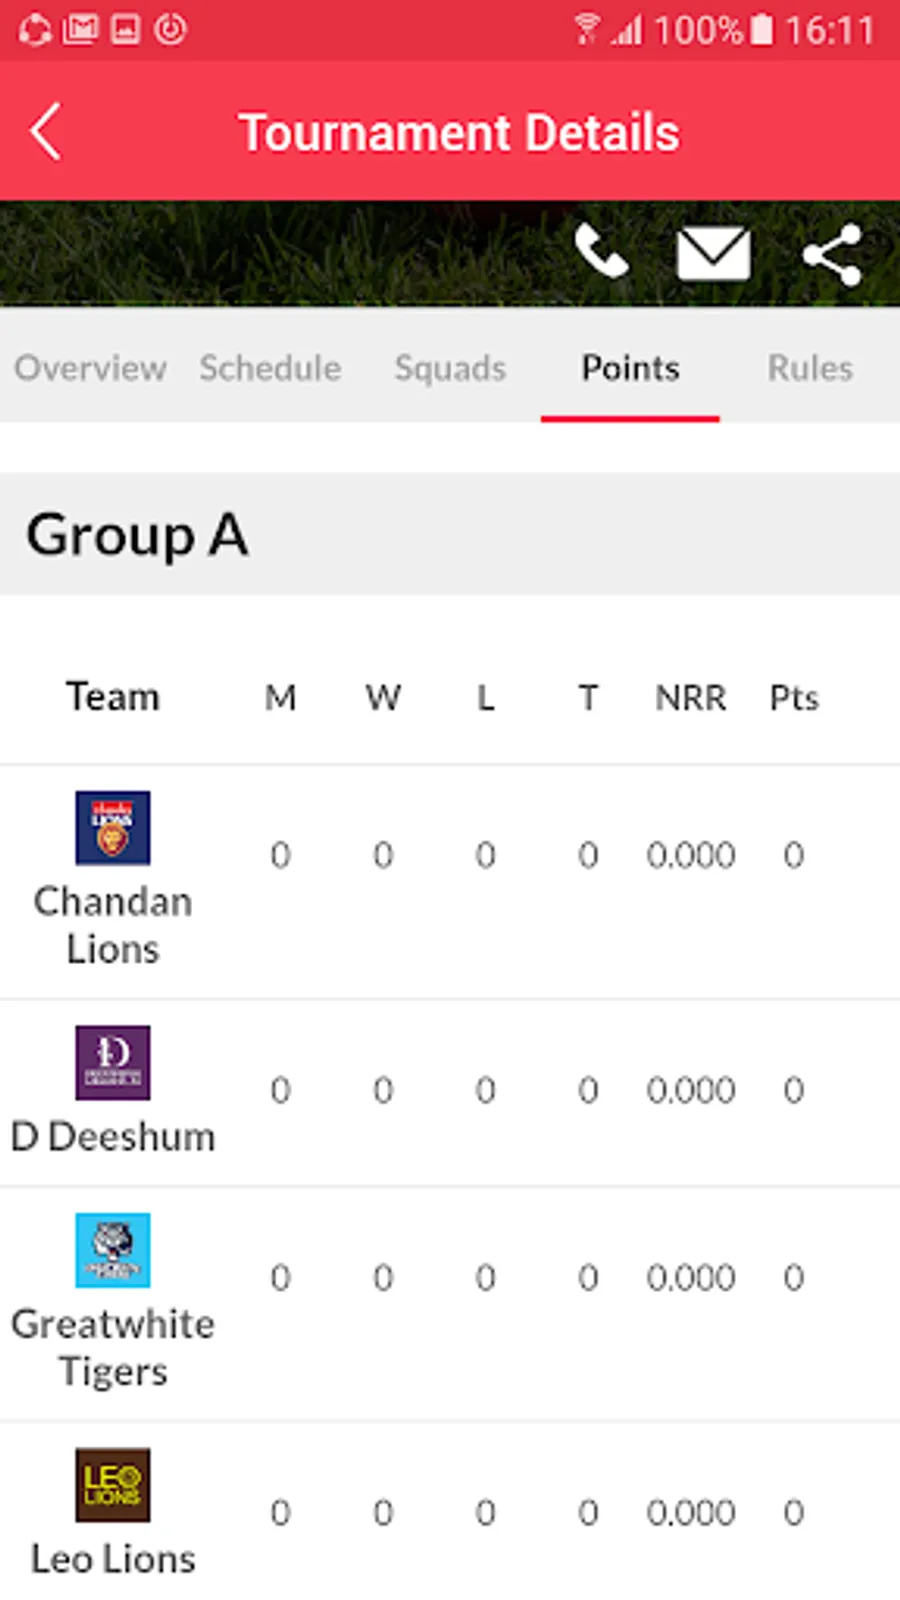Tap the D Deeshum team name
The height and width of the screenshot is (1600, 900).
click(113, 1137)
